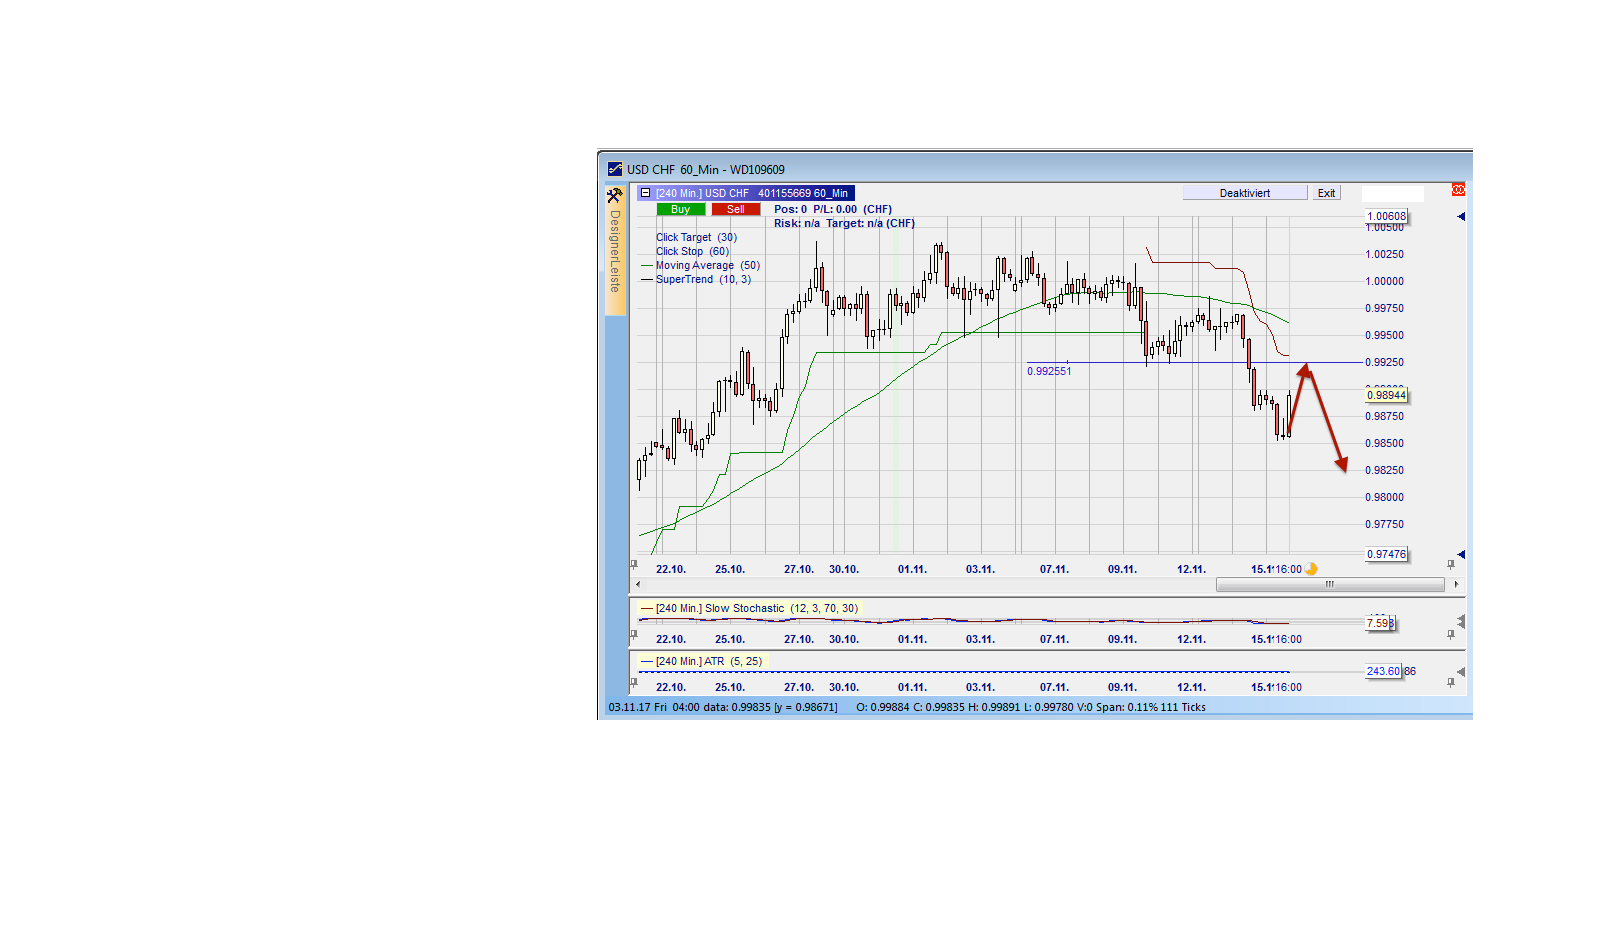The height and width of the screenshot is (932, 1607).
Task: Pin the ATR panel with its push pin
Action: click(1450, 681)
